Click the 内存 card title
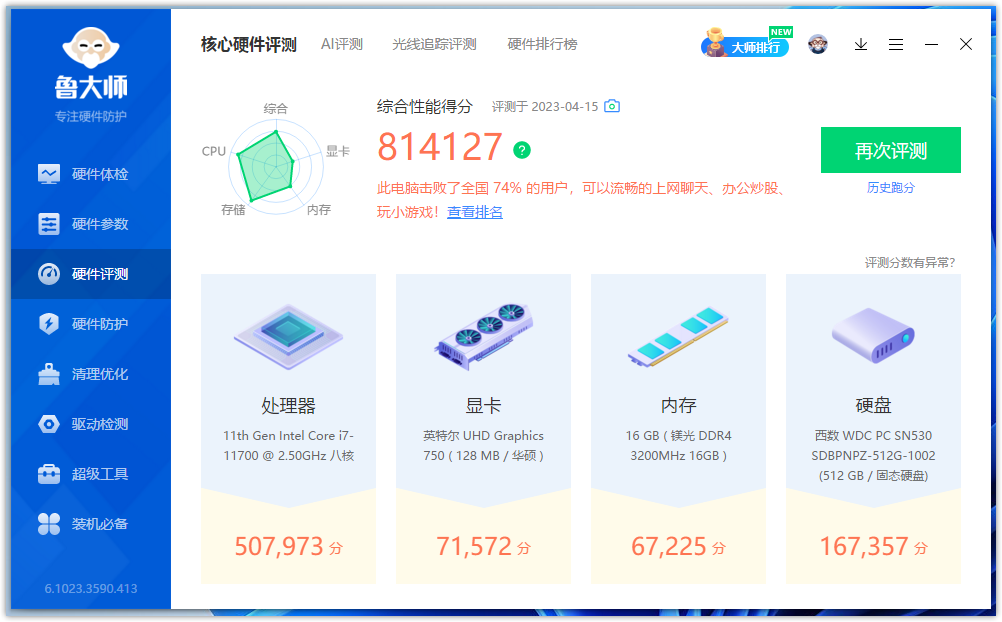 (x=678, y=405)
